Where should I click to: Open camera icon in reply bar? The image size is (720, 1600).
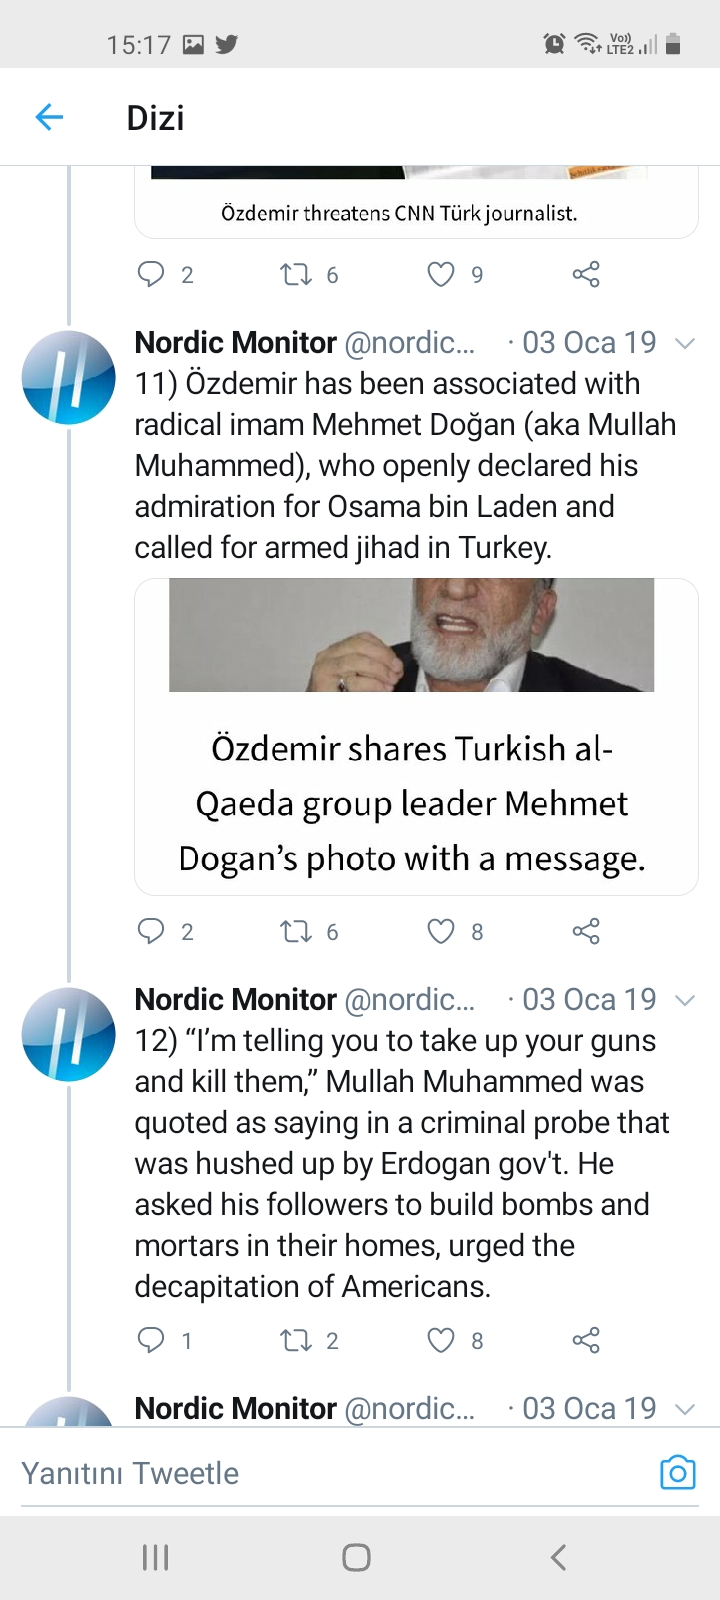coord(677,1472)
